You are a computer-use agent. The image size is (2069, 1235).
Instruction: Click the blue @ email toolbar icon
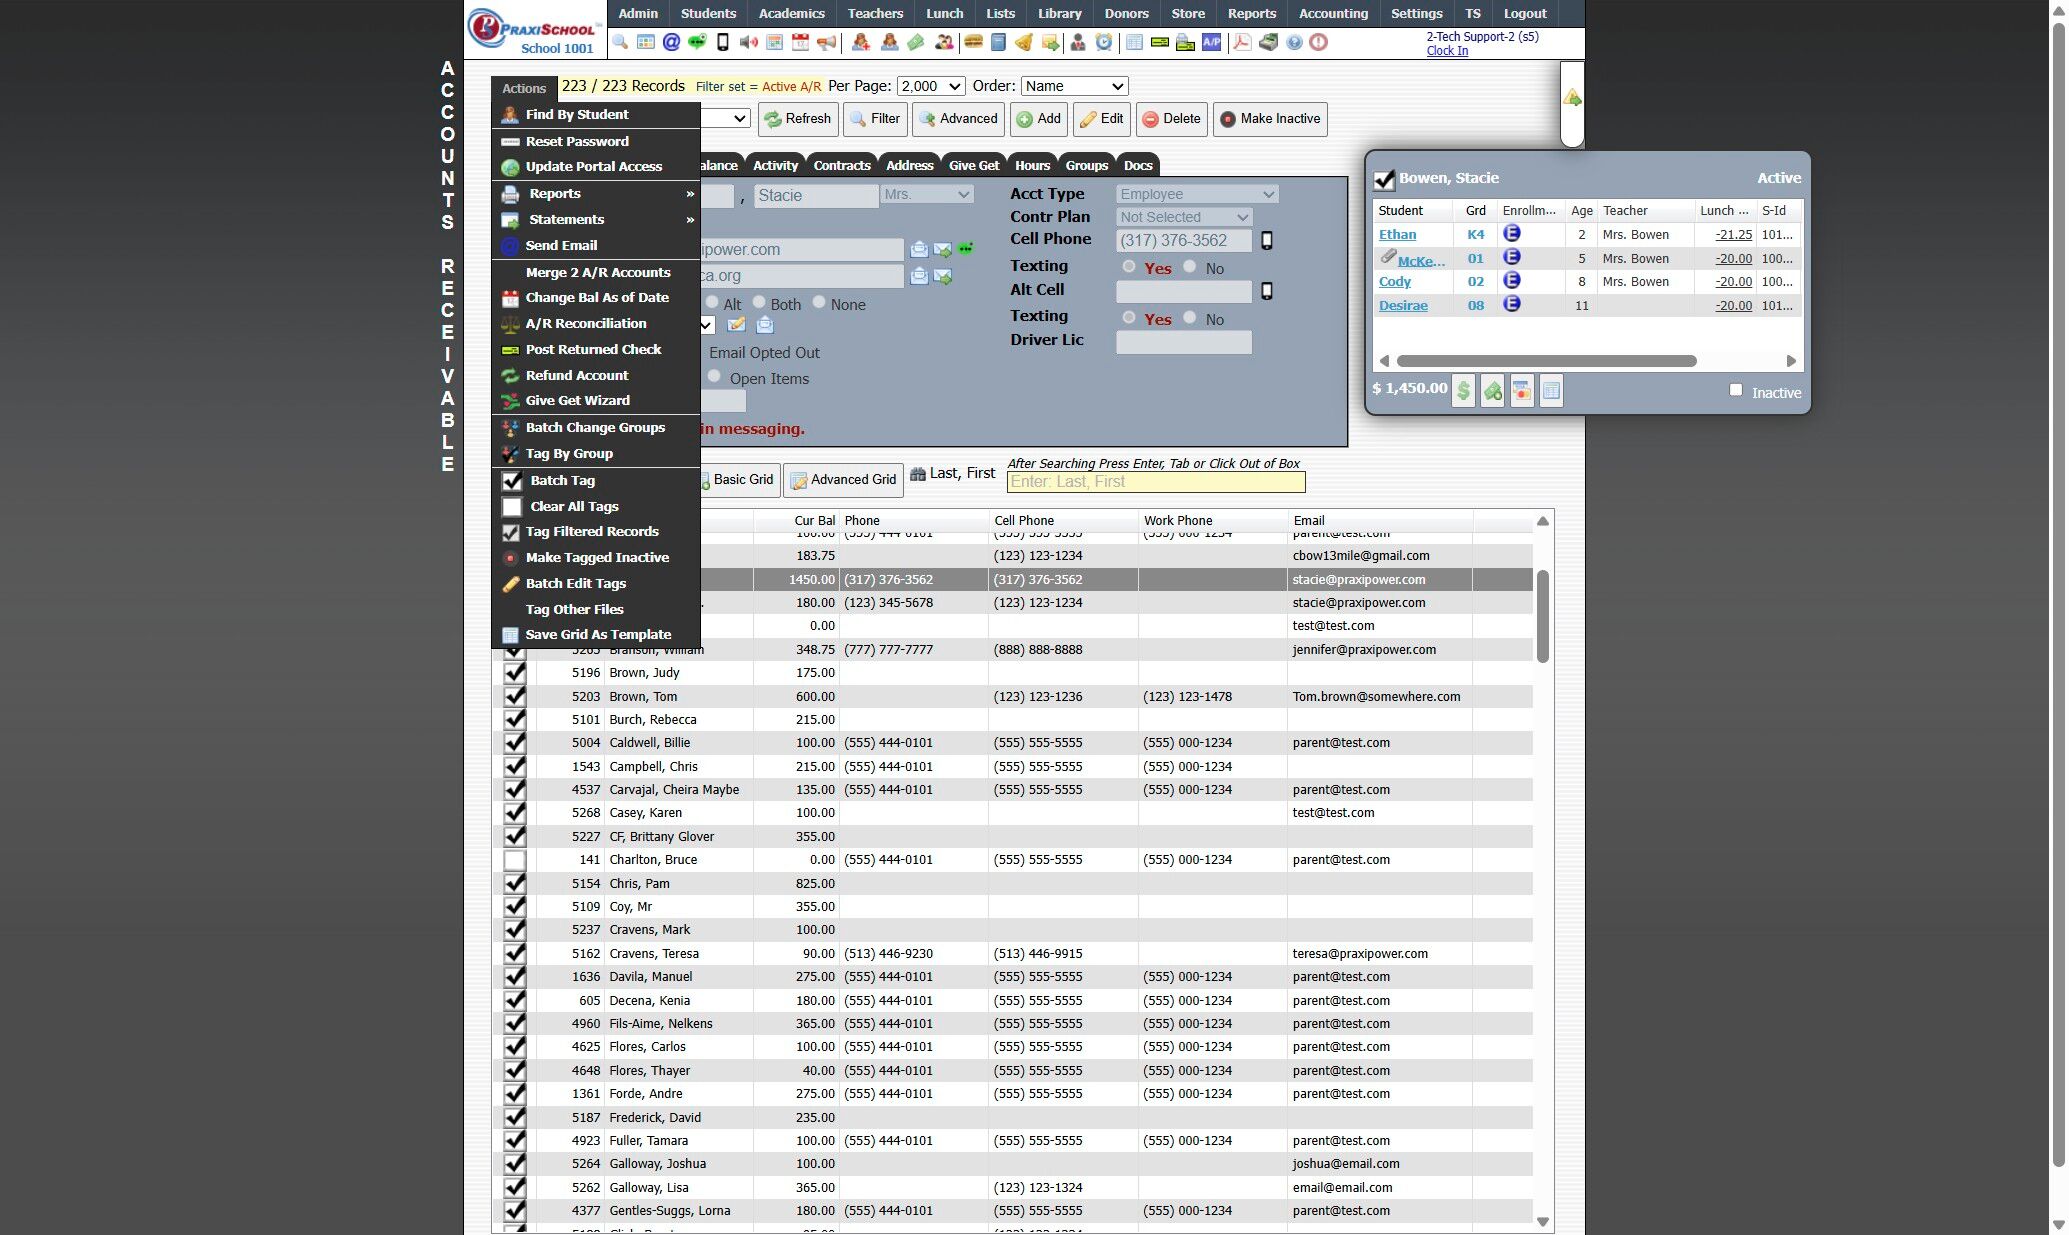tap(672, 42)
